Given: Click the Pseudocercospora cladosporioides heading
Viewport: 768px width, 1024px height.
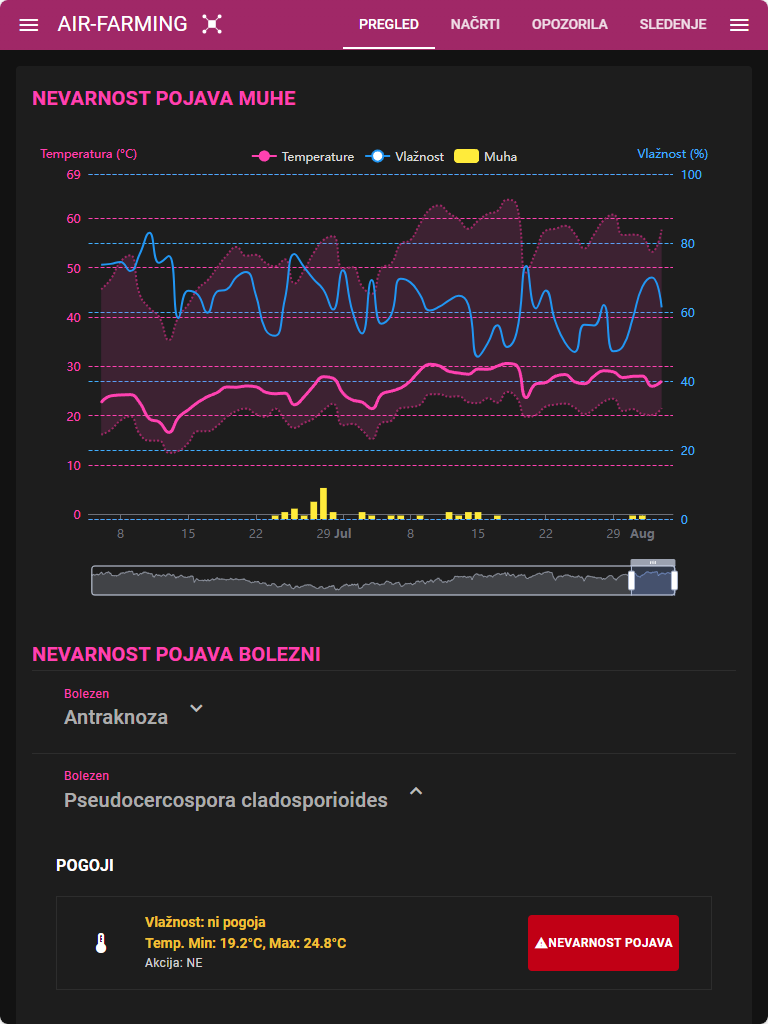Looking at the screenshot, I should [225, 800].
